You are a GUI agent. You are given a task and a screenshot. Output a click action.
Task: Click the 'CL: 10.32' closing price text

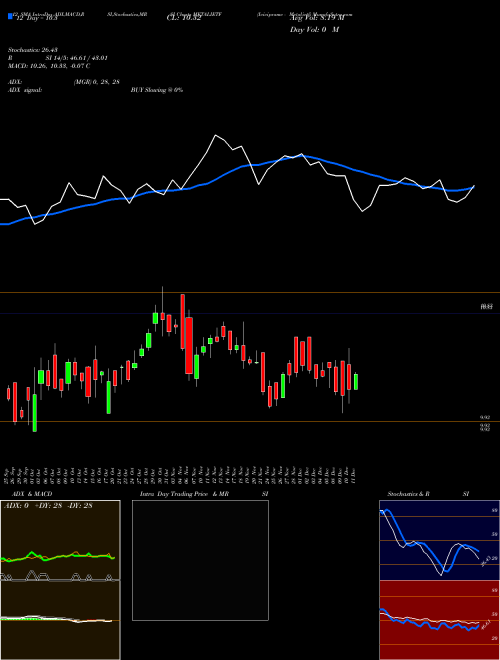[184, 19]
